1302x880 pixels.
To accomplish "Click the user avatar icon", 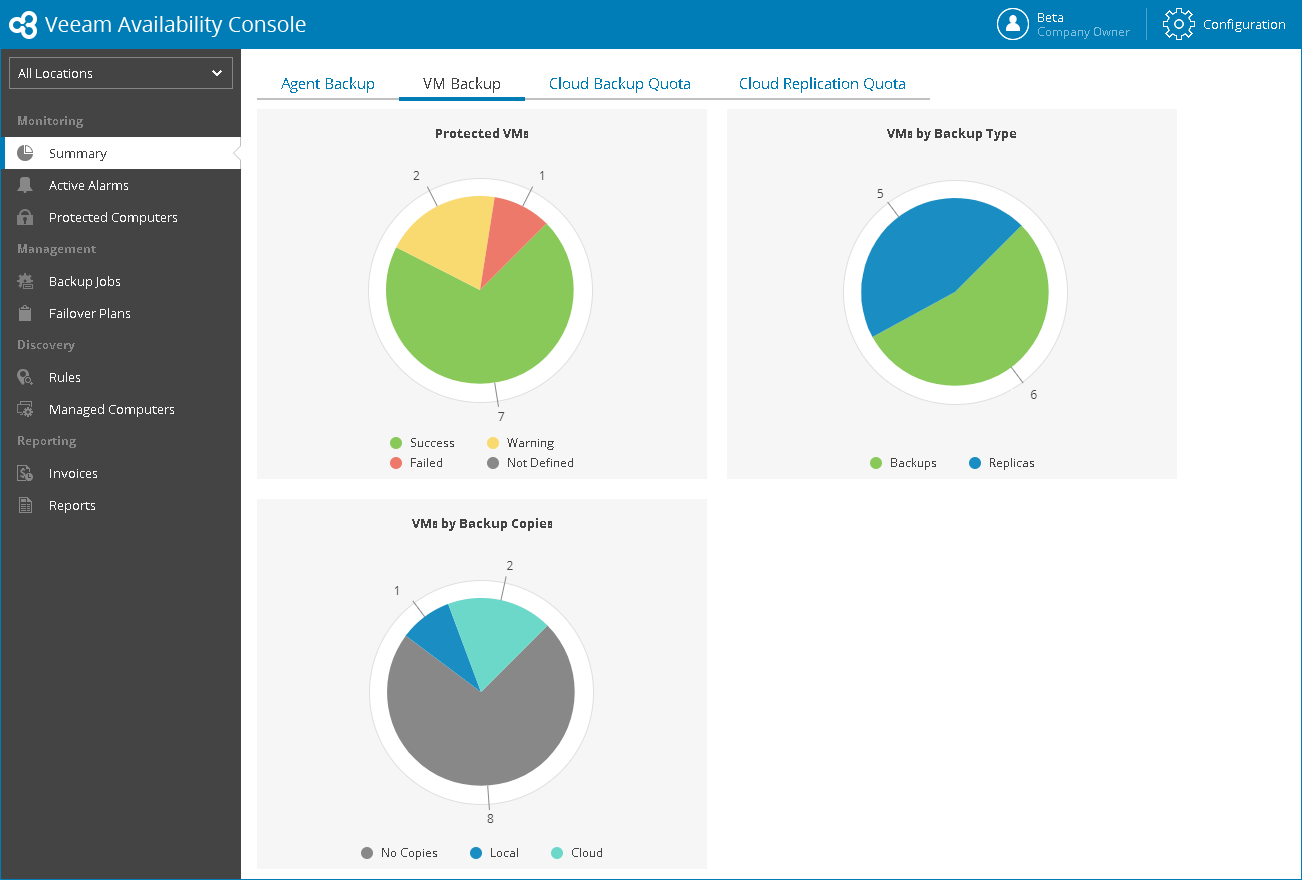I will click(1013, 24).
